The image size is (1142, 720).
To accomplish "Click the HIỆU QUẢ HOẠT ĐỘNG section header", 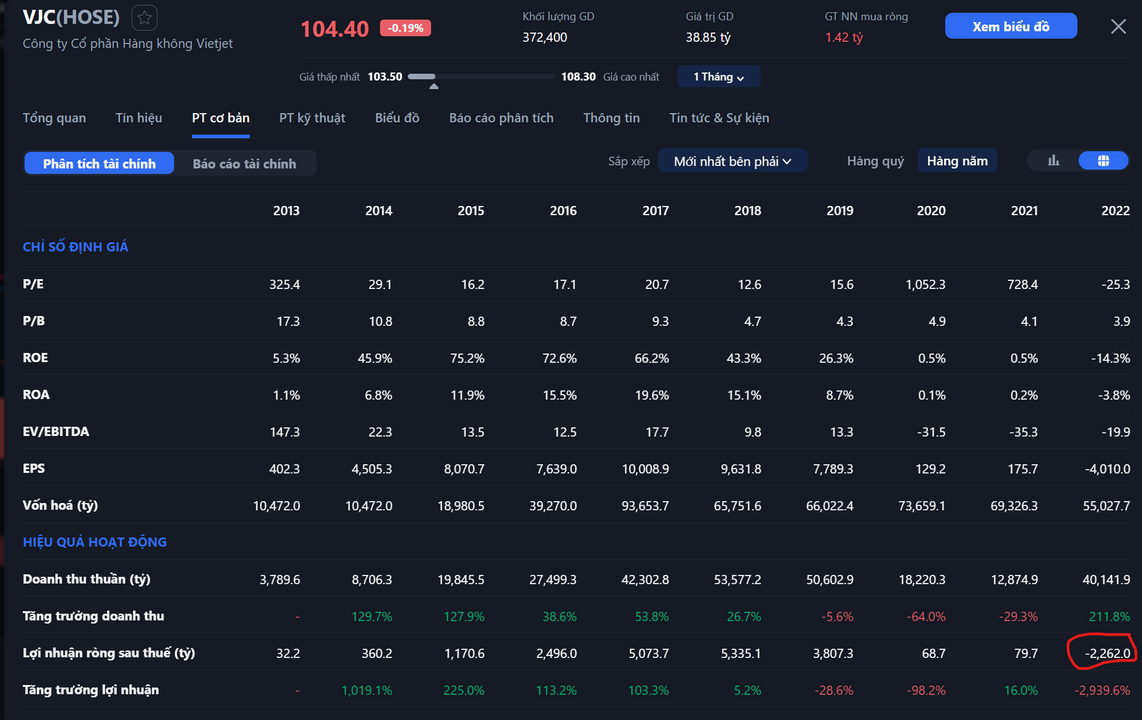I will [95, 542].
